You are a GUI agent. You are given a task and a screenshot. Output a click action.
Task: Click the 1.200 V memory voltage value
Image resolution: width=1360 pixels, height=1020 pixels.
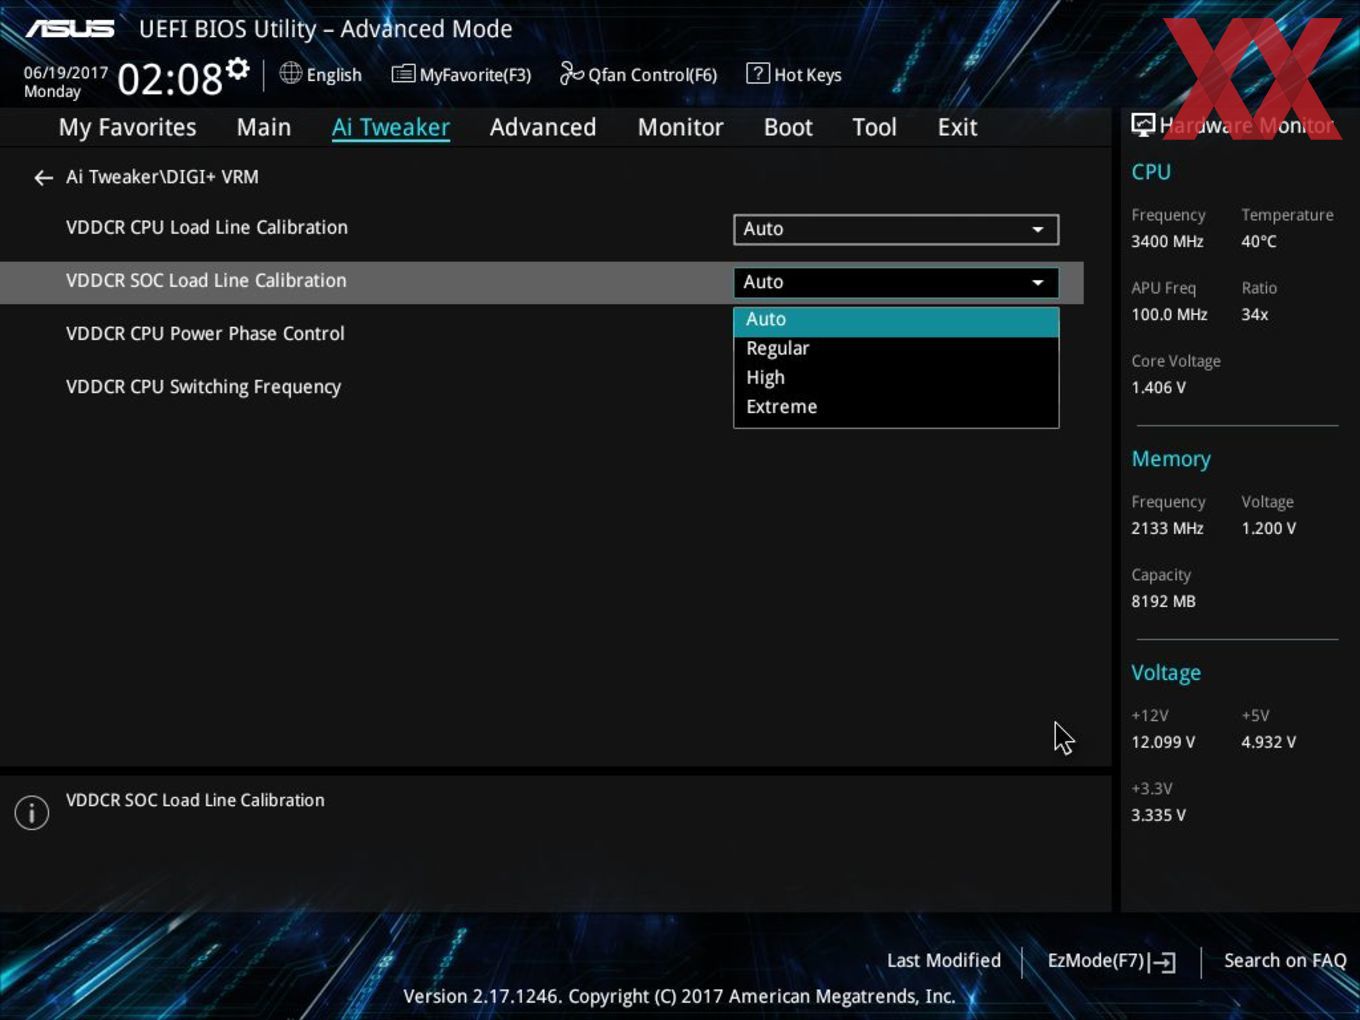click(1268, 528)
